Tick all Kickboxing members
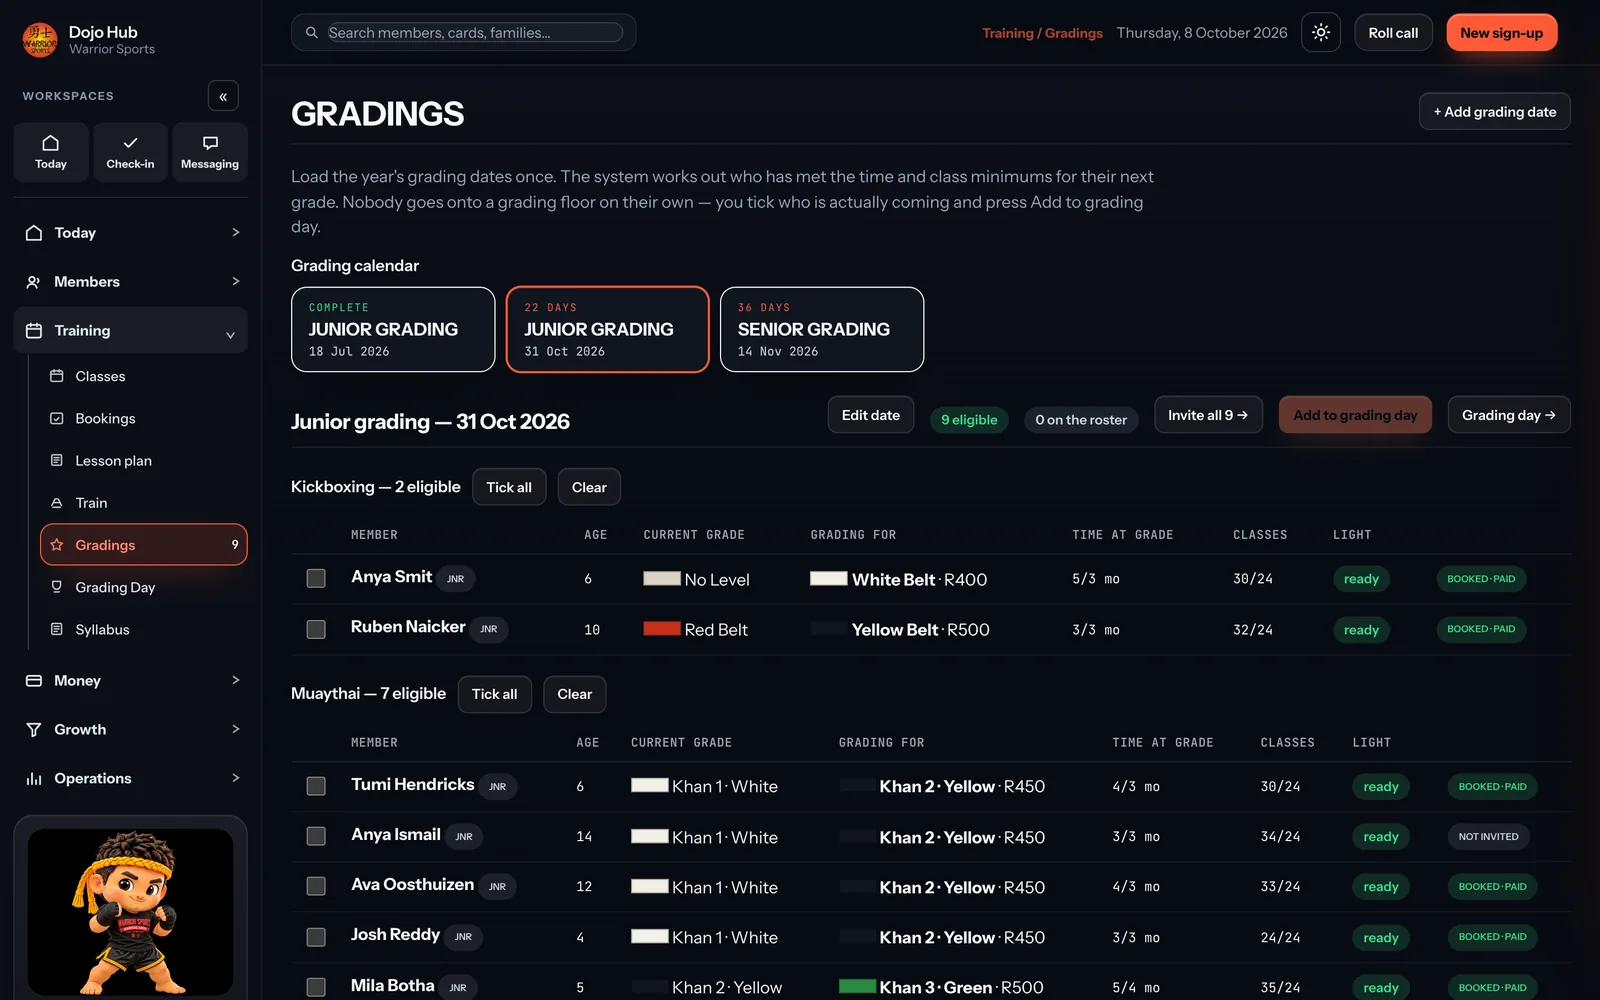 509,487
